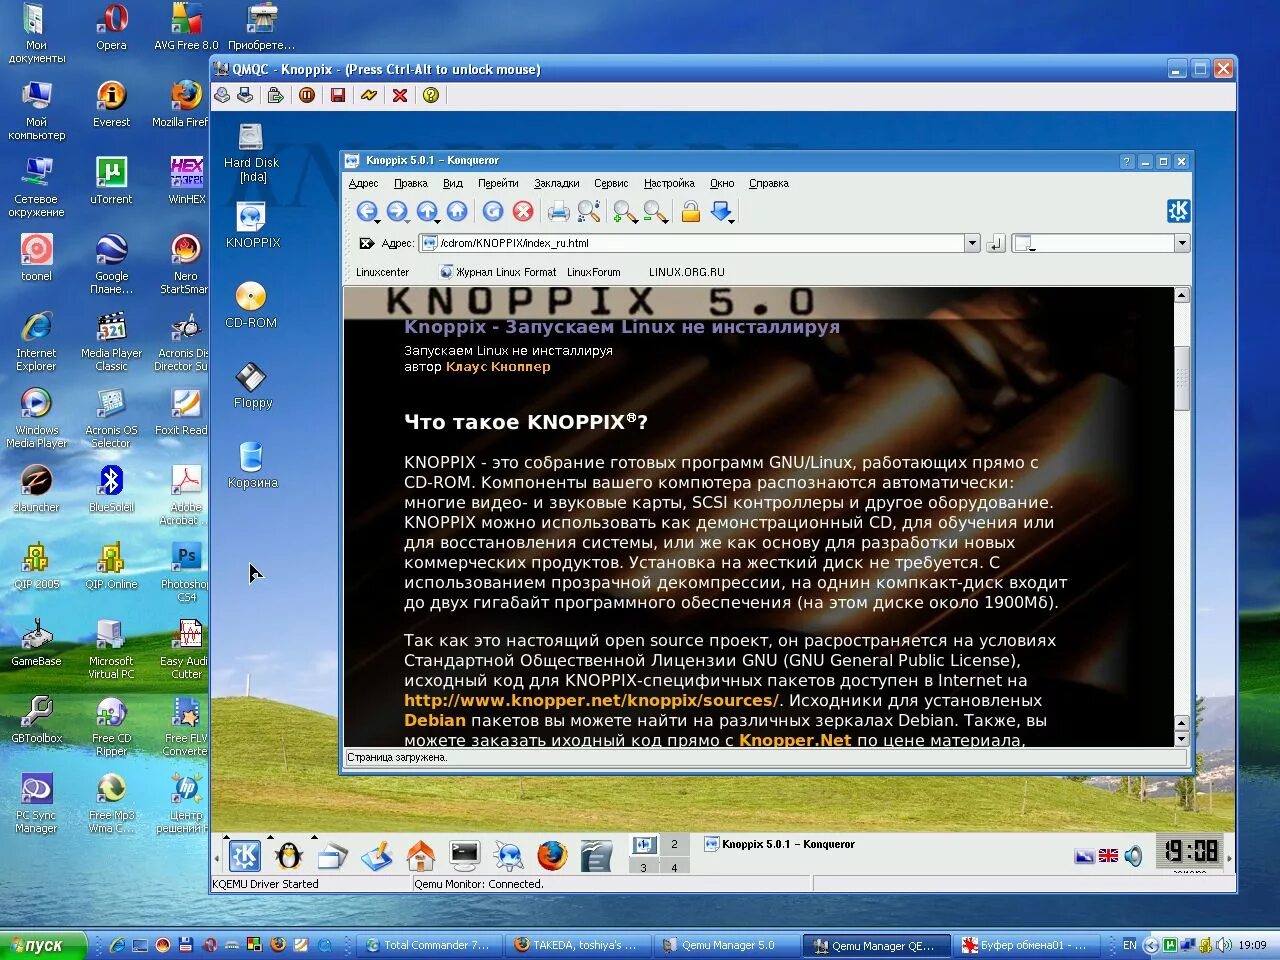
Task: Open the Вид menu
Action: (453, 183)
